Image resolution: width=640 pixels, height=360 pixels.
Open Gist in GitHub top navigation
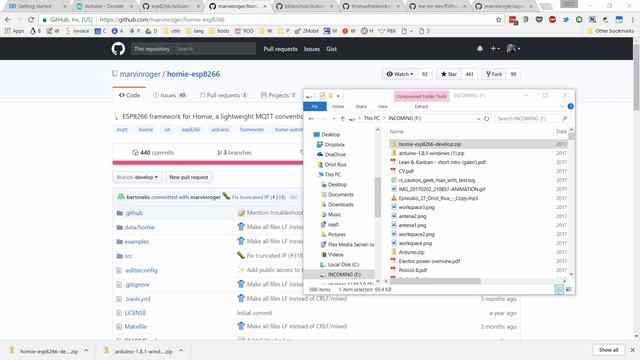[331, 49]
